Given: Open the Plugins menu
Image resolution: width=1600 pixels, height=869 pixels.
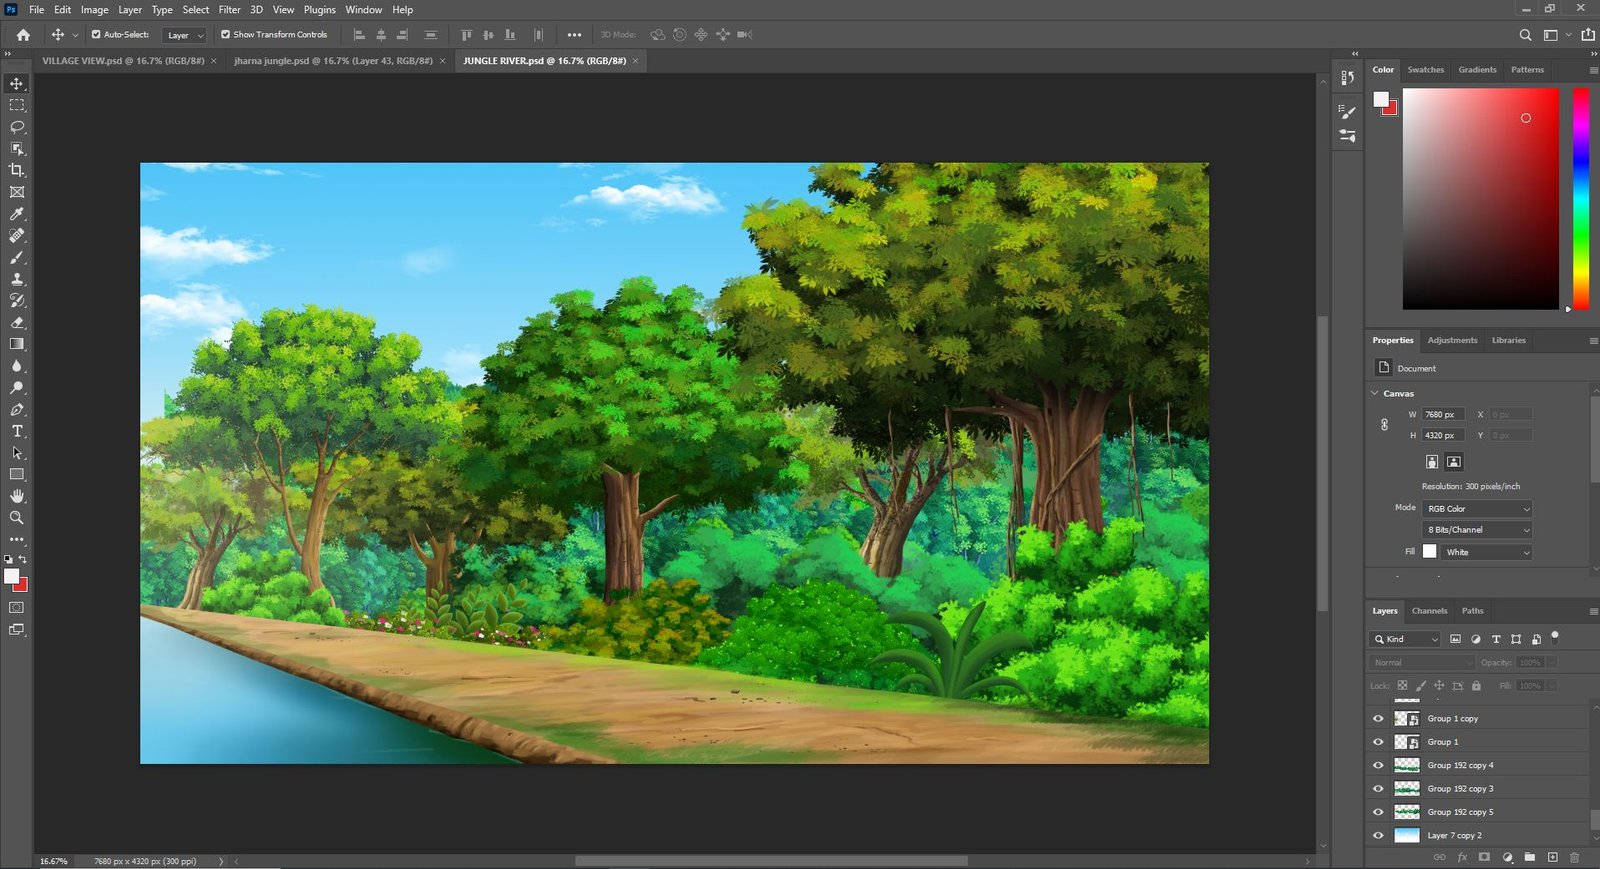Looking at the screenshot, I should [x=319, y=10].
